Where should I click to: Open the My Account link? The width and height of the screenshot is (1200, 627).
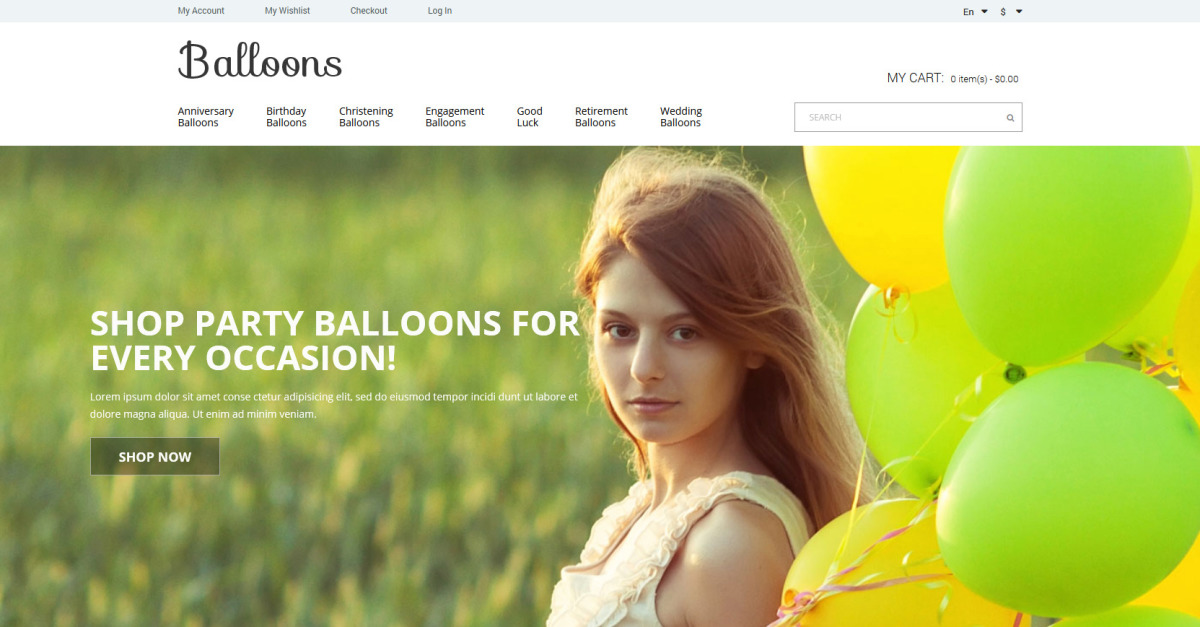pos(201,11)
